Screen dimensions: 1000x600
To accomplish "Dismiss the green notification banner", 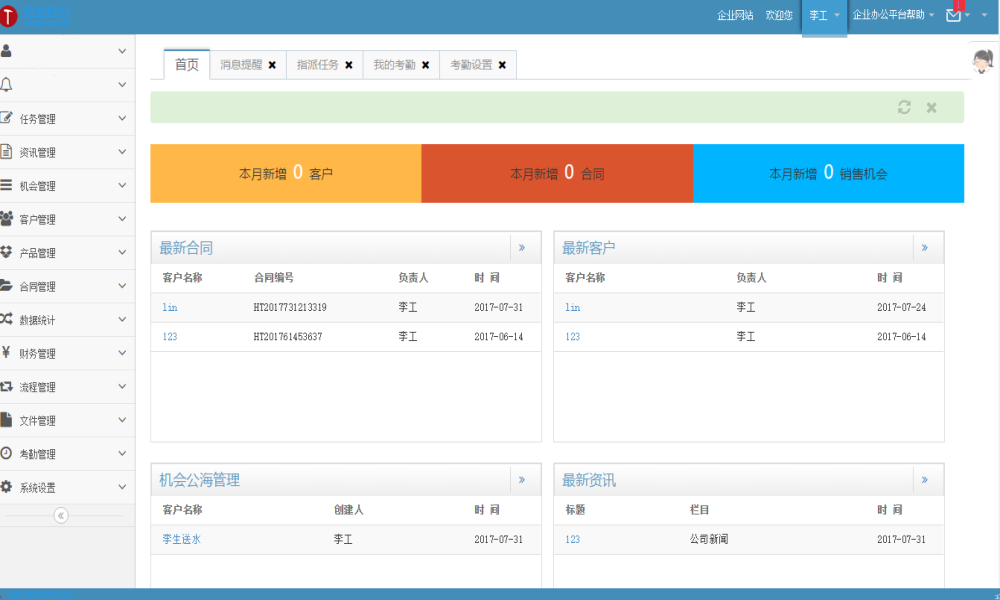I will coord(932,108).
